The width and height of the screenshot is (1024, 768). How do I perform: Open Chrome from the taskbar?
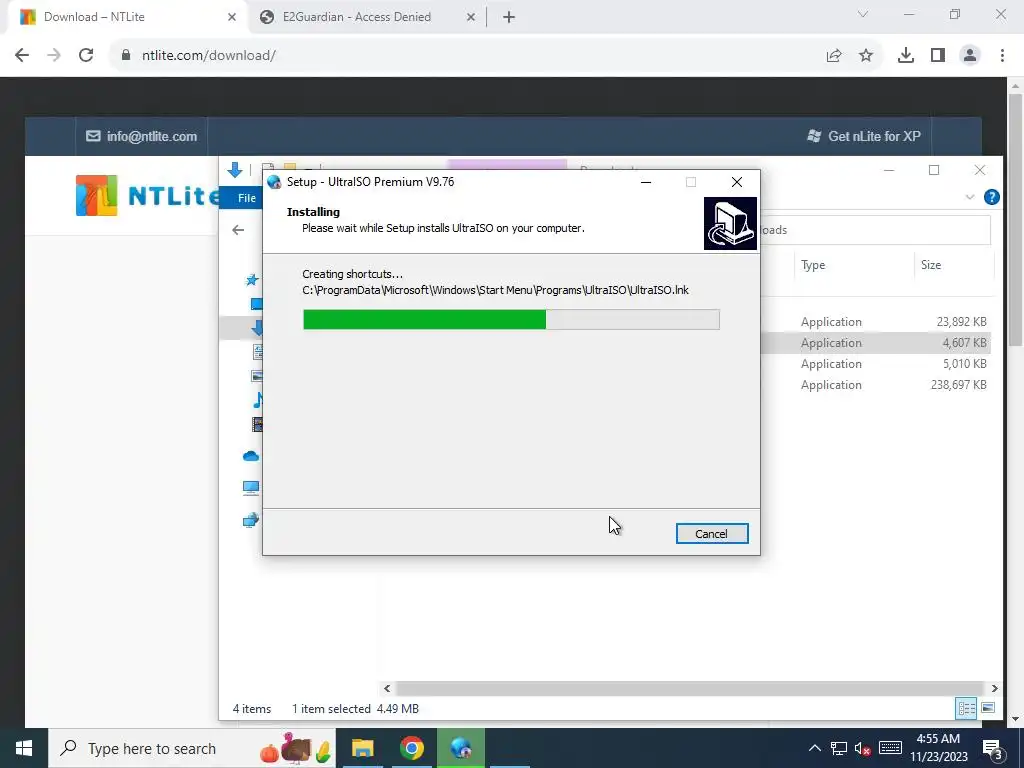412,748
